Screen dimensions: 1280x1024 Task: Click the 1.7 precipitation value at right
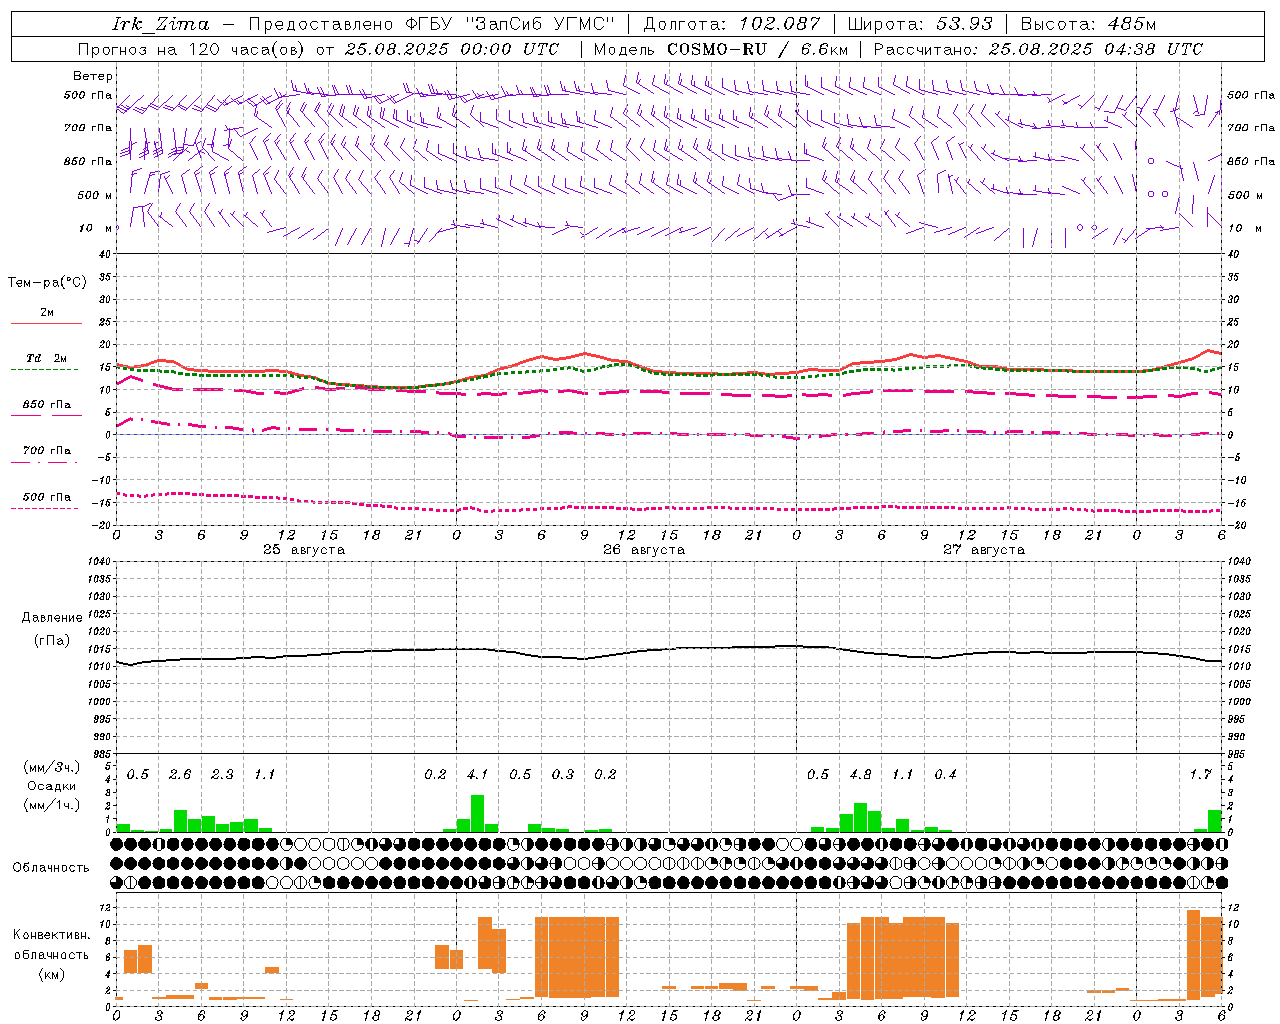pyautogui.click(x=1200, y=774)
